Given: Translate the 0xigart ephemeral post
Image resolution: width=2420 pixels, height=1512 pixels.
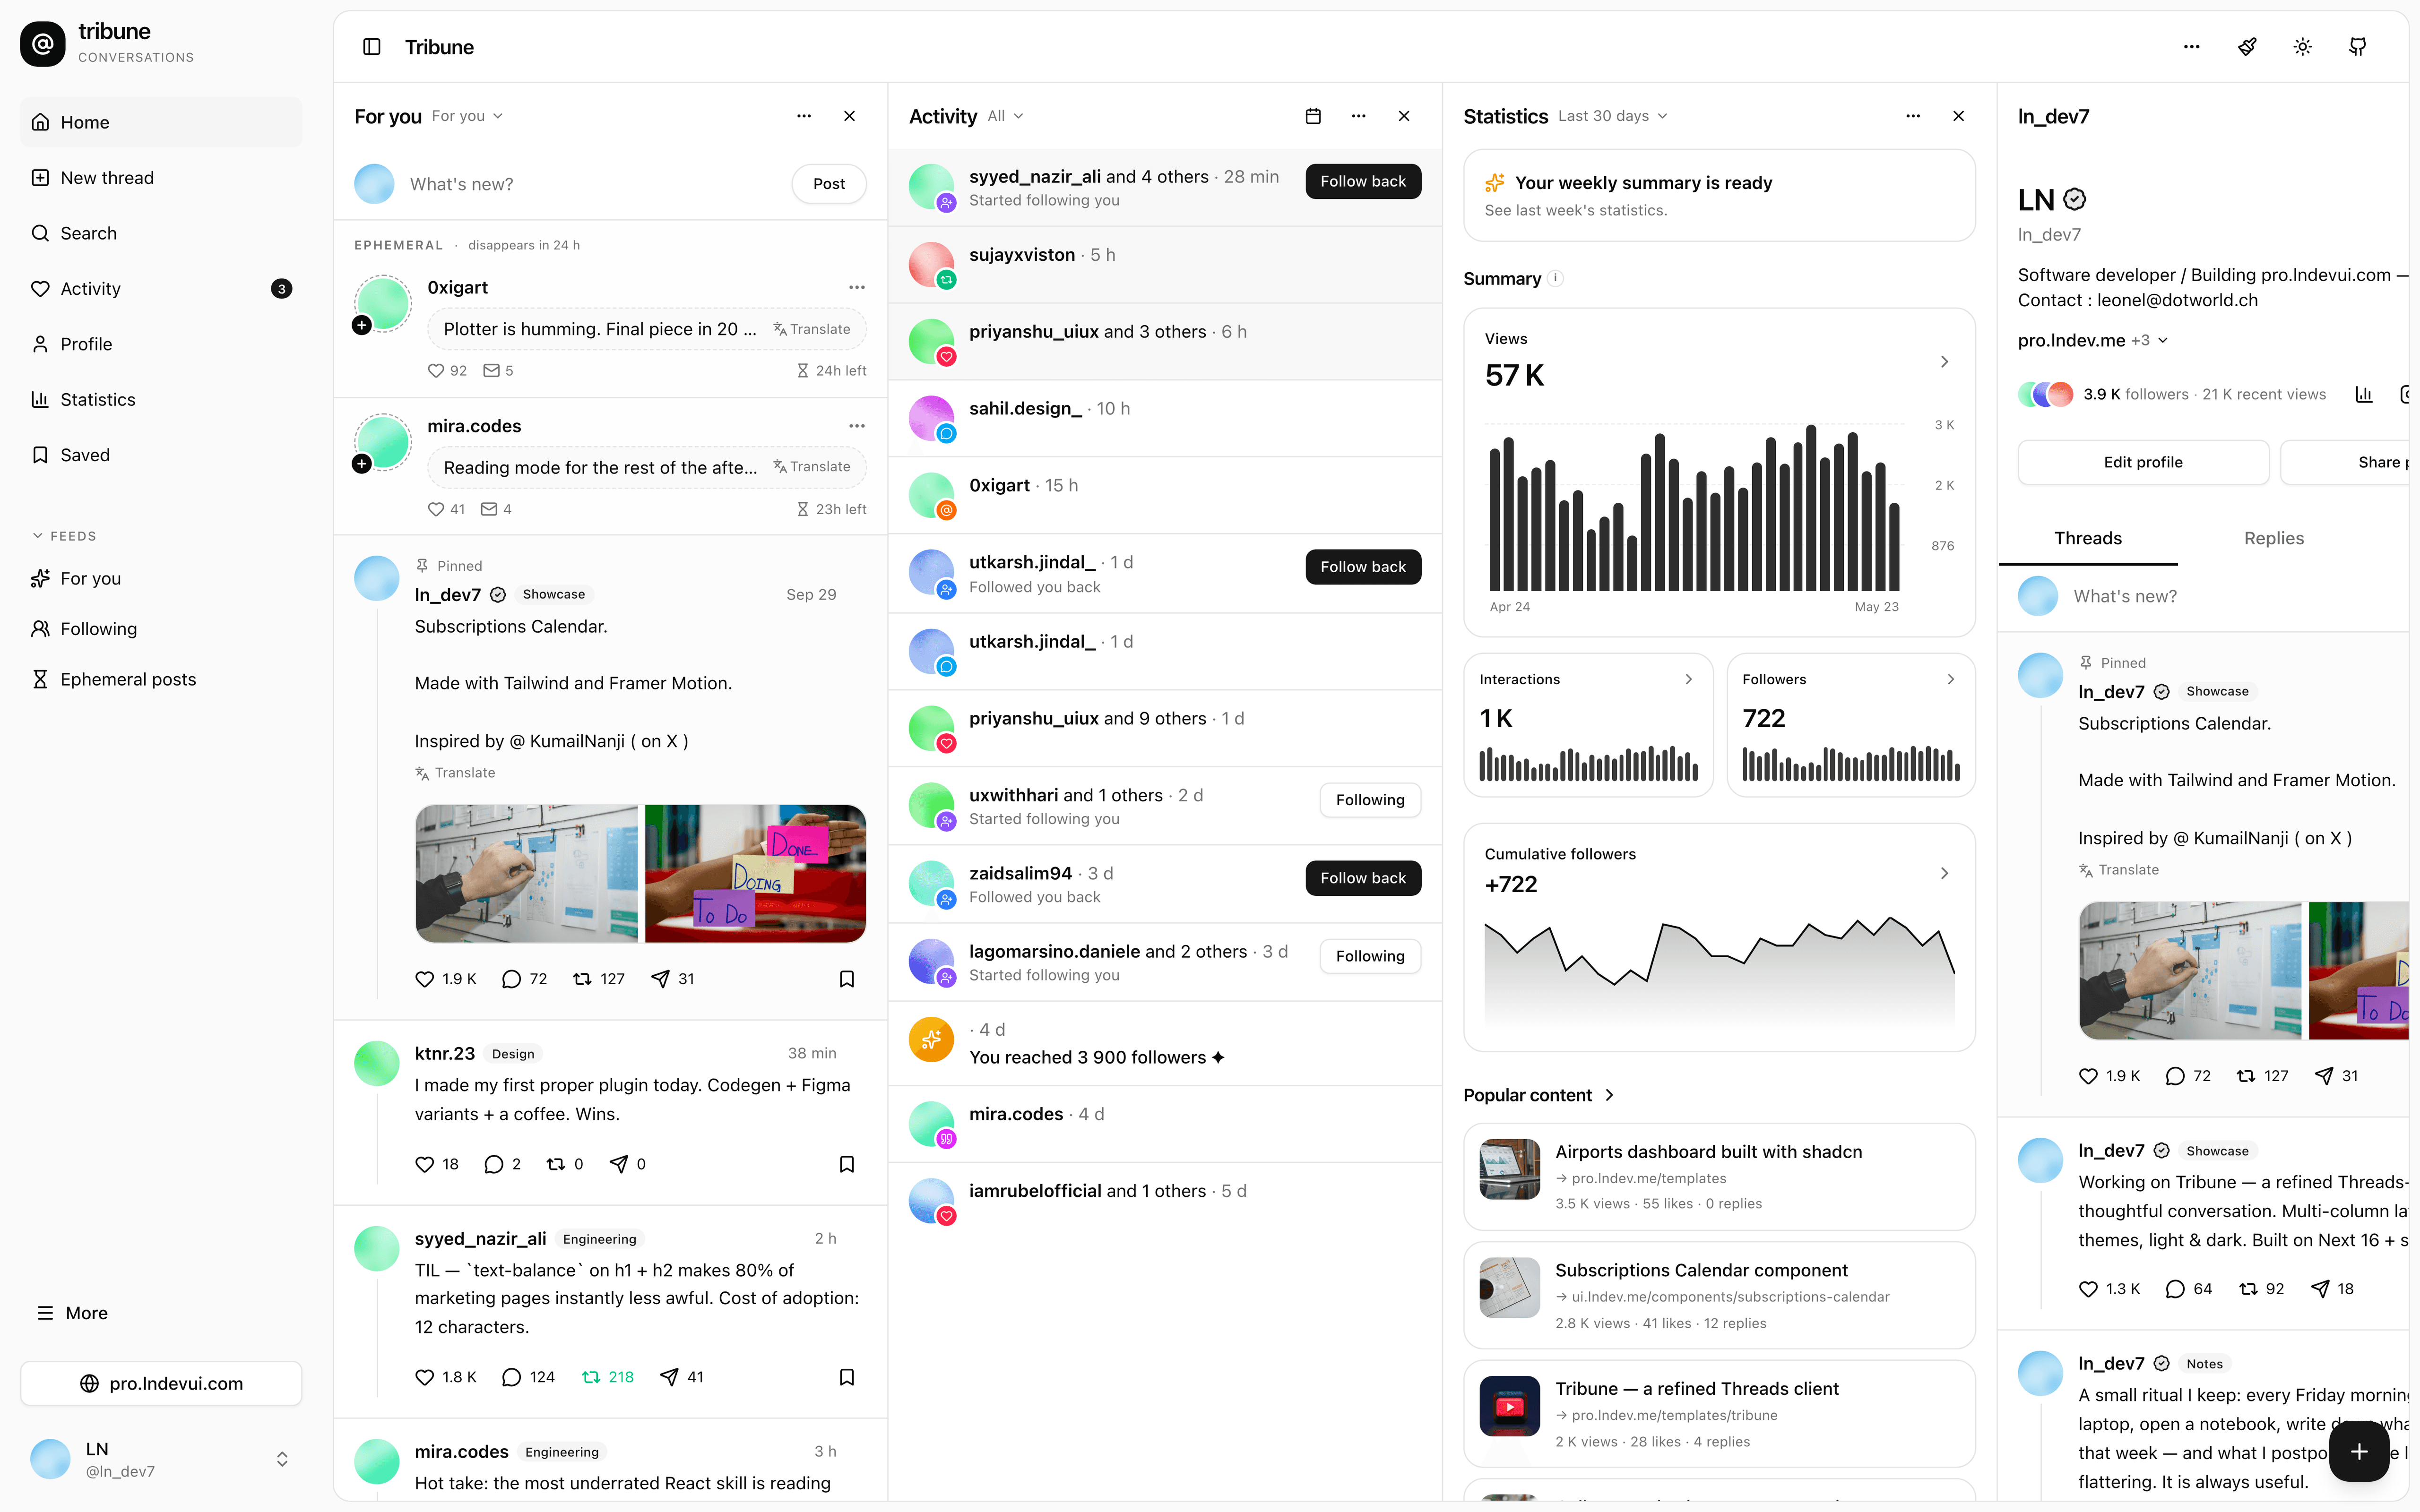Looking at the screenshot, I should pyautogui.click(x=811, y=329).
